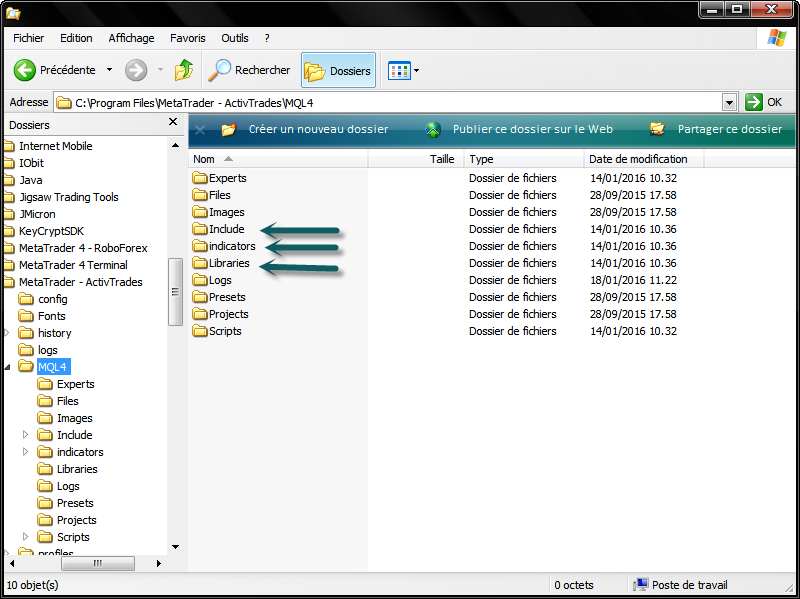
Task: Sort by Date de modification header
Action: pyautogui.click(x=644, y=159)
